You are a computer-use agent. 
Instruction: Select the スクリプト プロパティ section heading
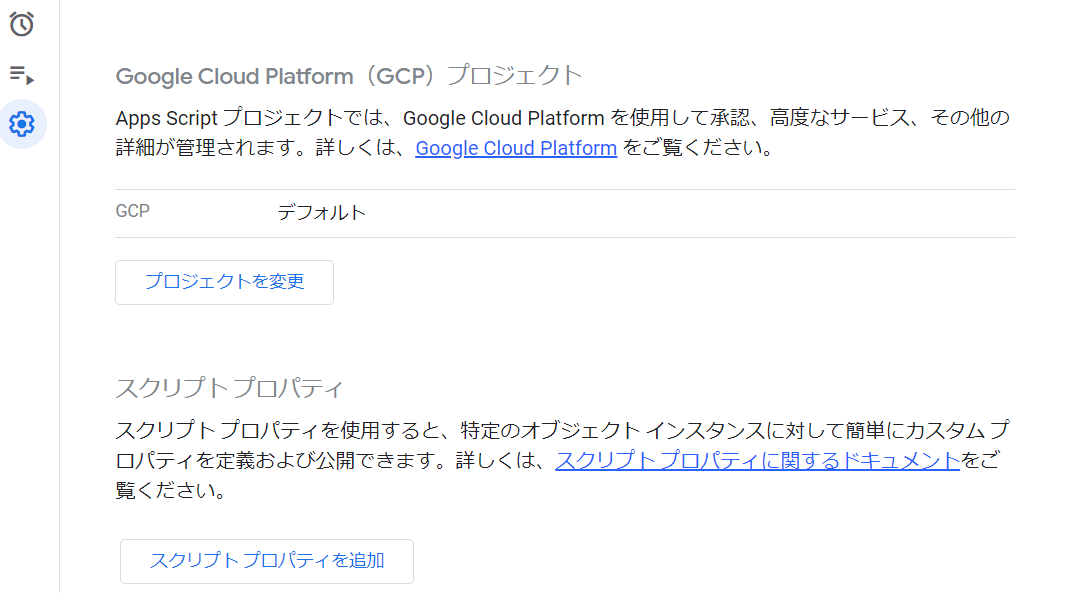[229, 388]
